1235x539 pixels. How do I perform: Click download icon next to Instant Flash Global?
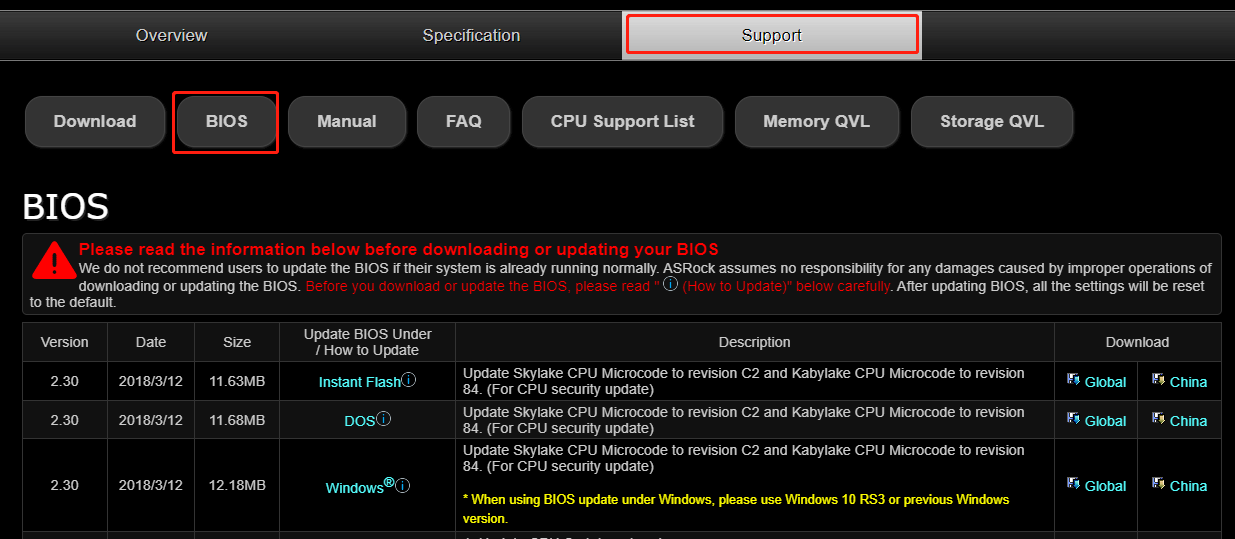tap(1074, 380)
